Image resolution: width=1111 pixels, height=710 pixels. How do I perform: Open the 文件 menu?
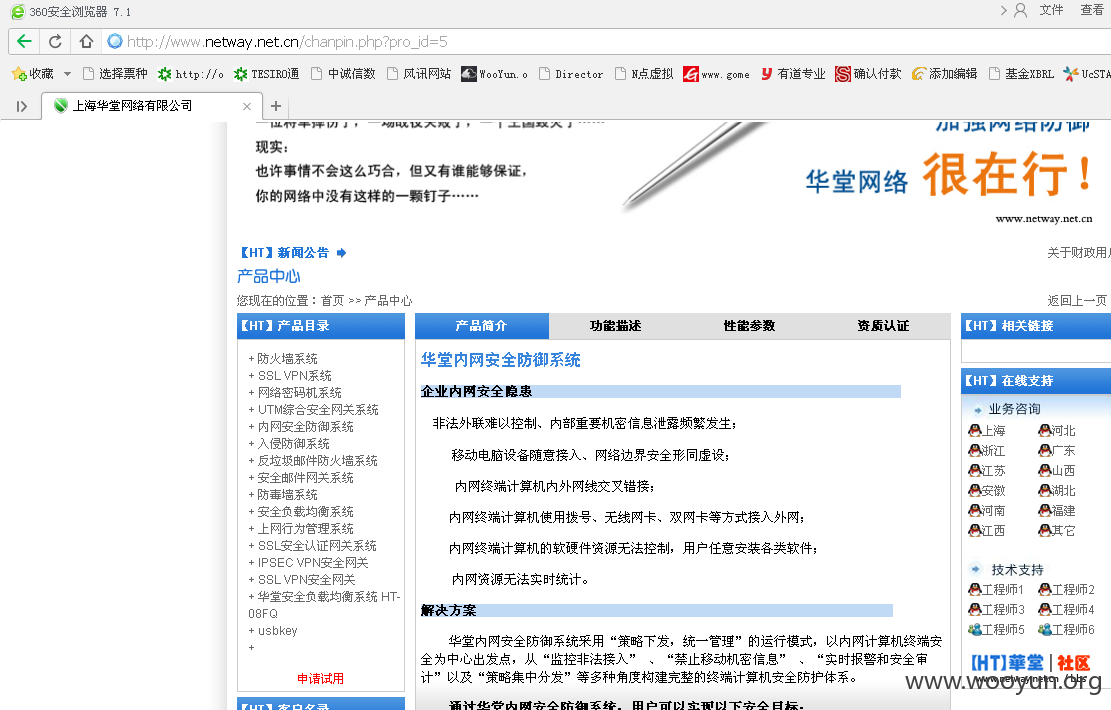click(1051, 10)
